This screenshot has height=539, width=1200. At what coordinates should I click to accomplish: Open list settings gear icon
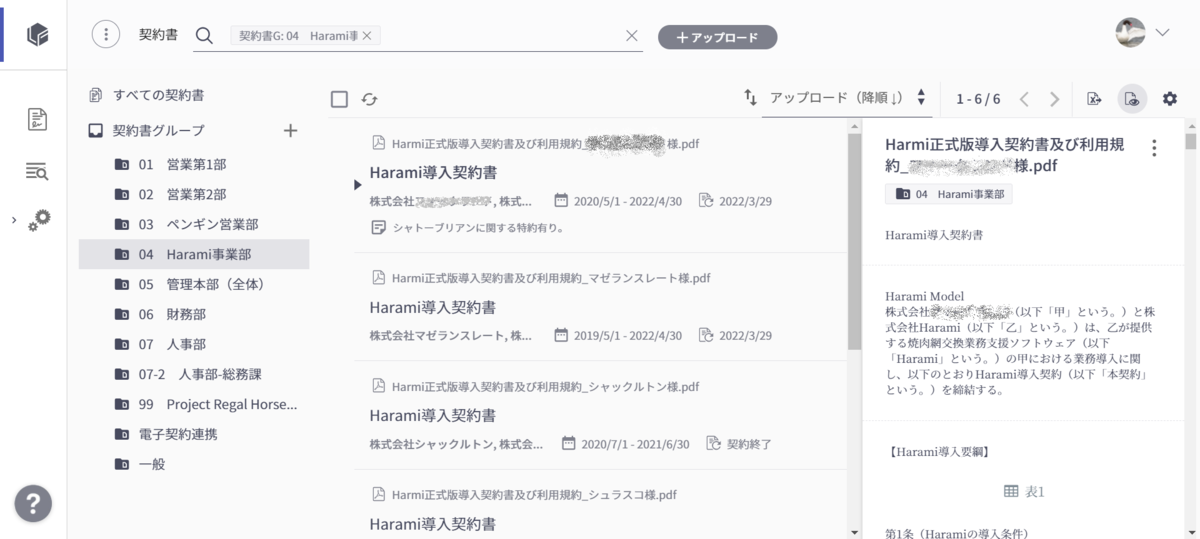[1169, 98]
